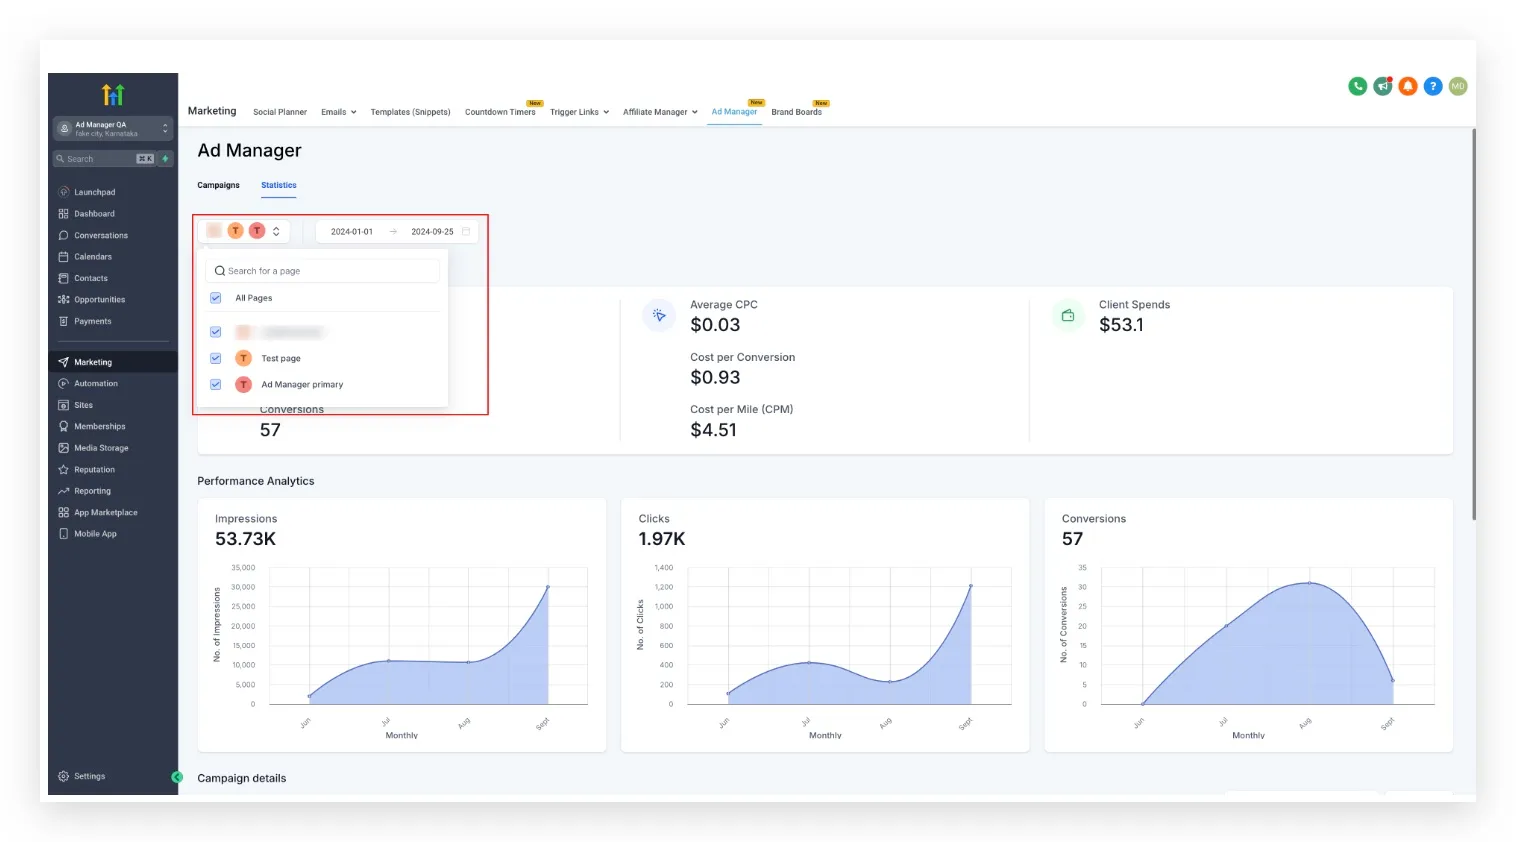Open the orange notifications bell
Screen dimensions: 1516x842
1407,86
